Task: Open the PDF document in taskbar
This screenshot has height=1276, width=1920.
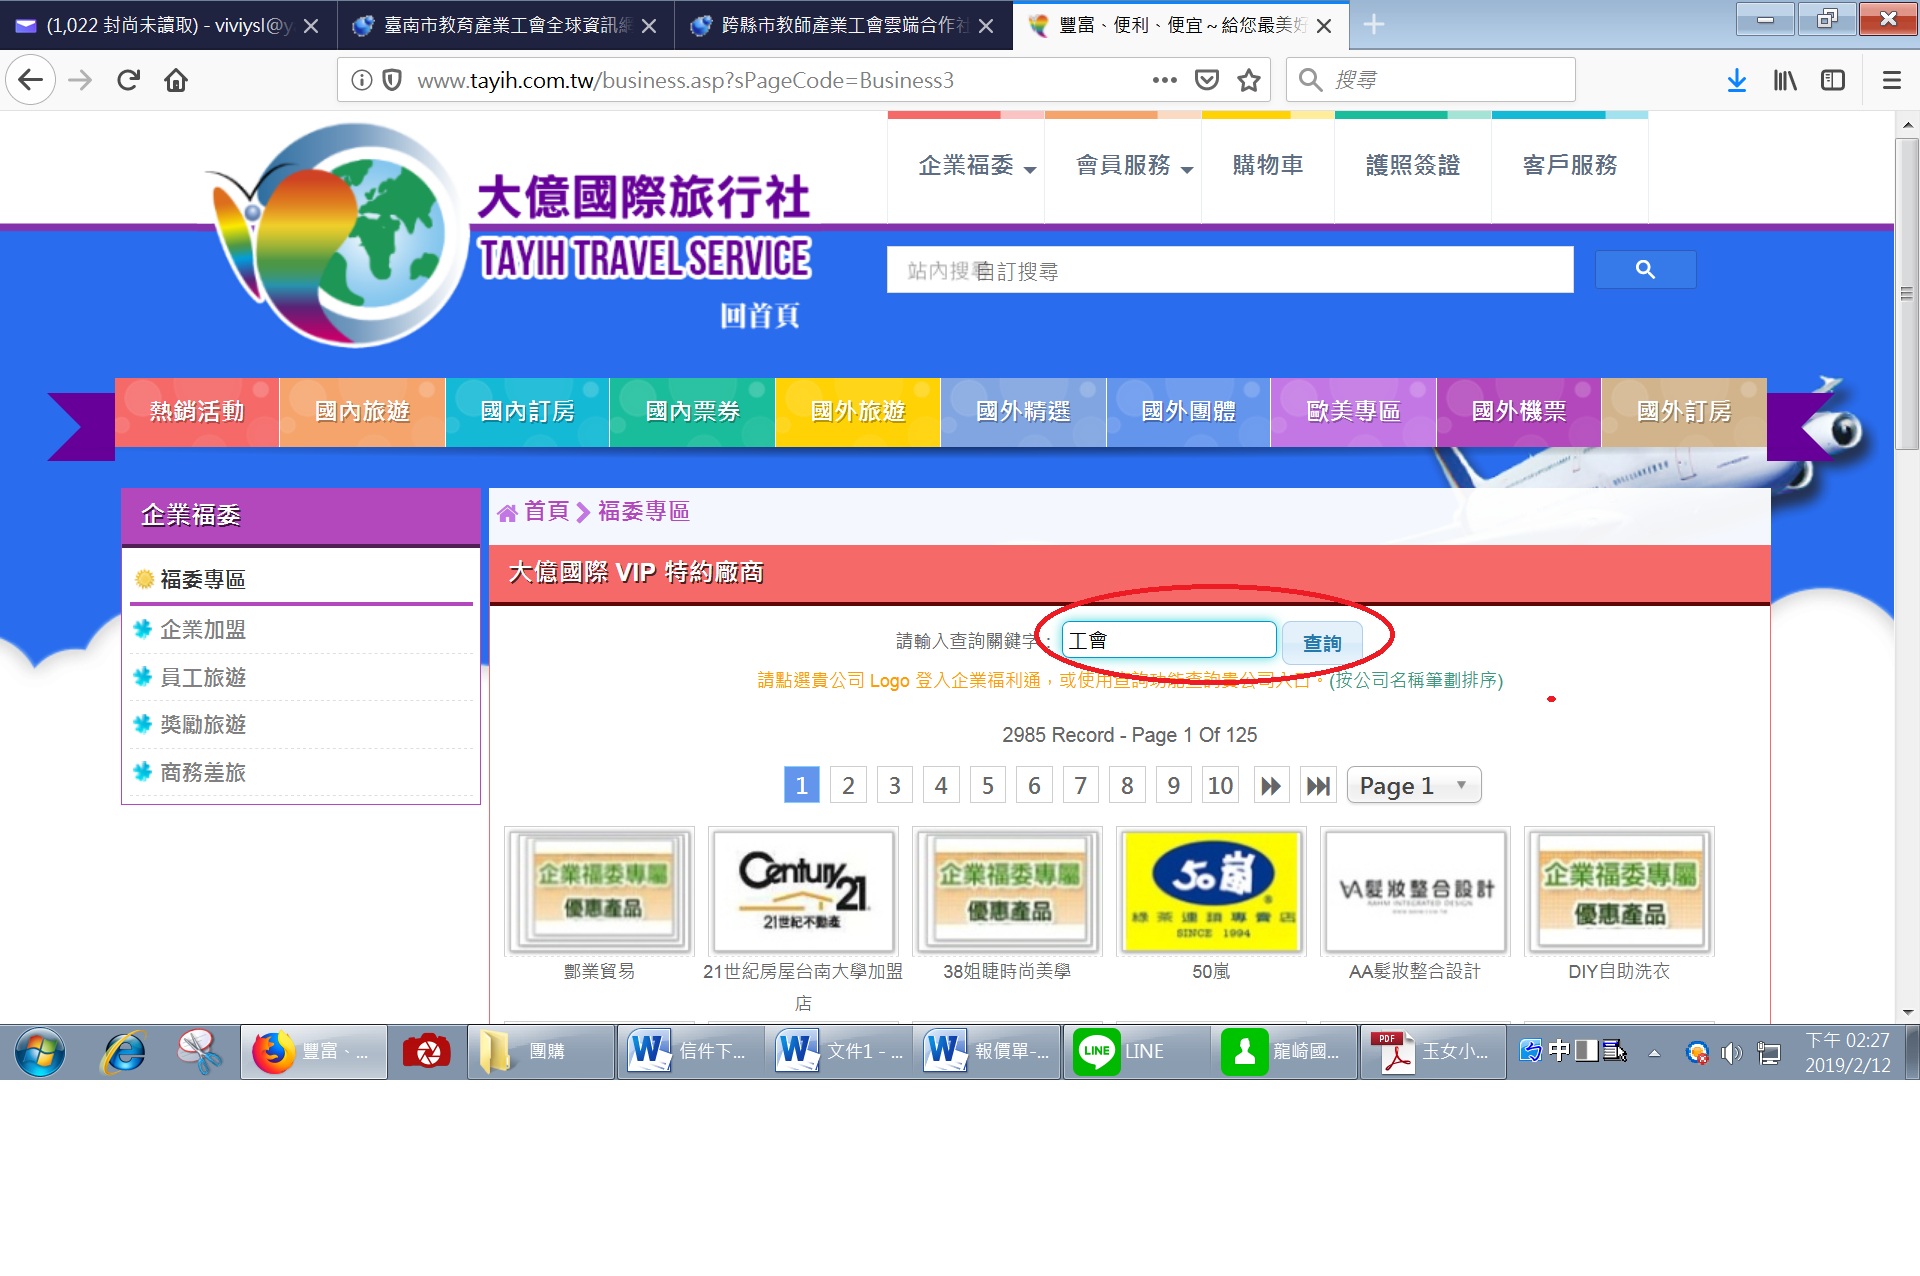Action: [1433, 1052]
